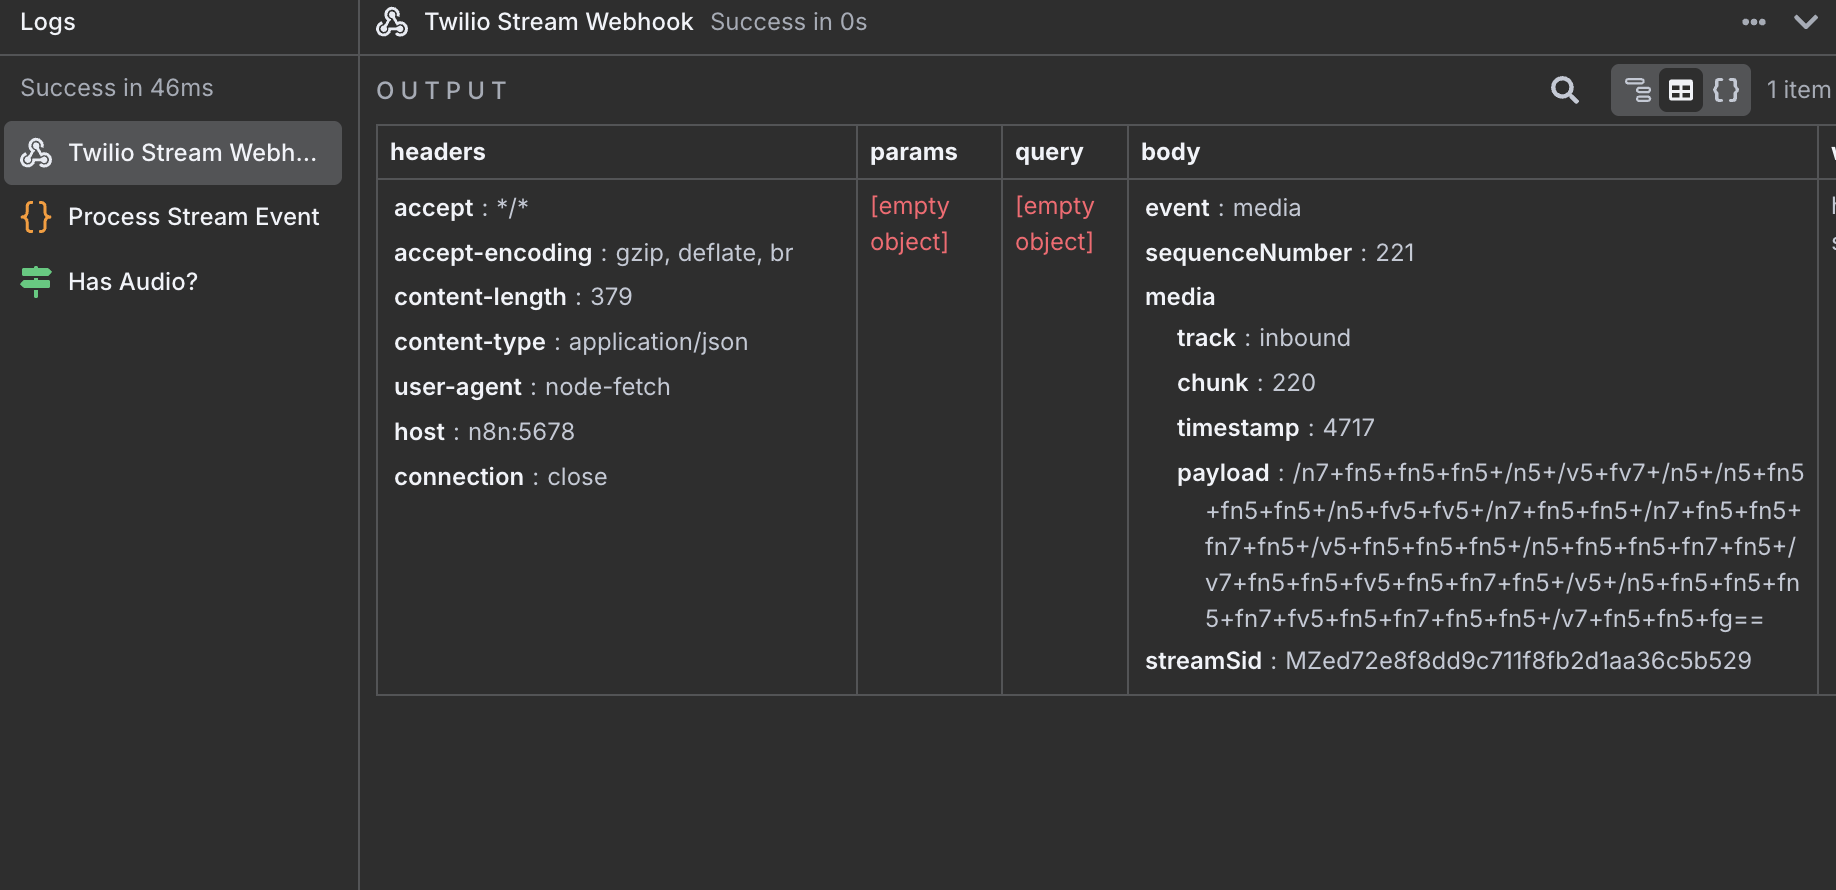This screenshot has height=890, width=1836.
Task: Click the chunk 220 field
Action: coord(1246,383)
